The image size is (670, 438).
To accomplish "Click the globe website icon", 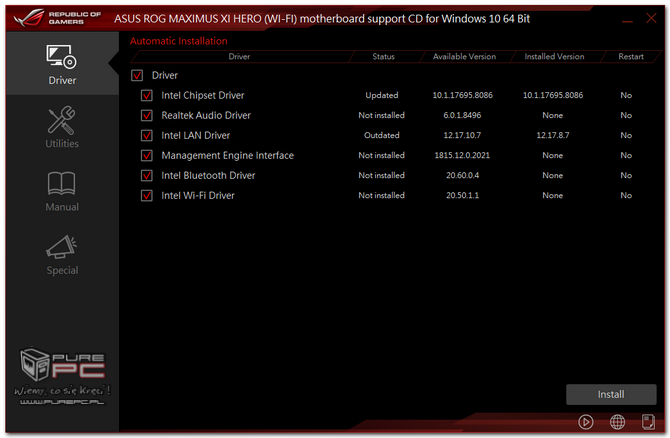I will point(617,422).
